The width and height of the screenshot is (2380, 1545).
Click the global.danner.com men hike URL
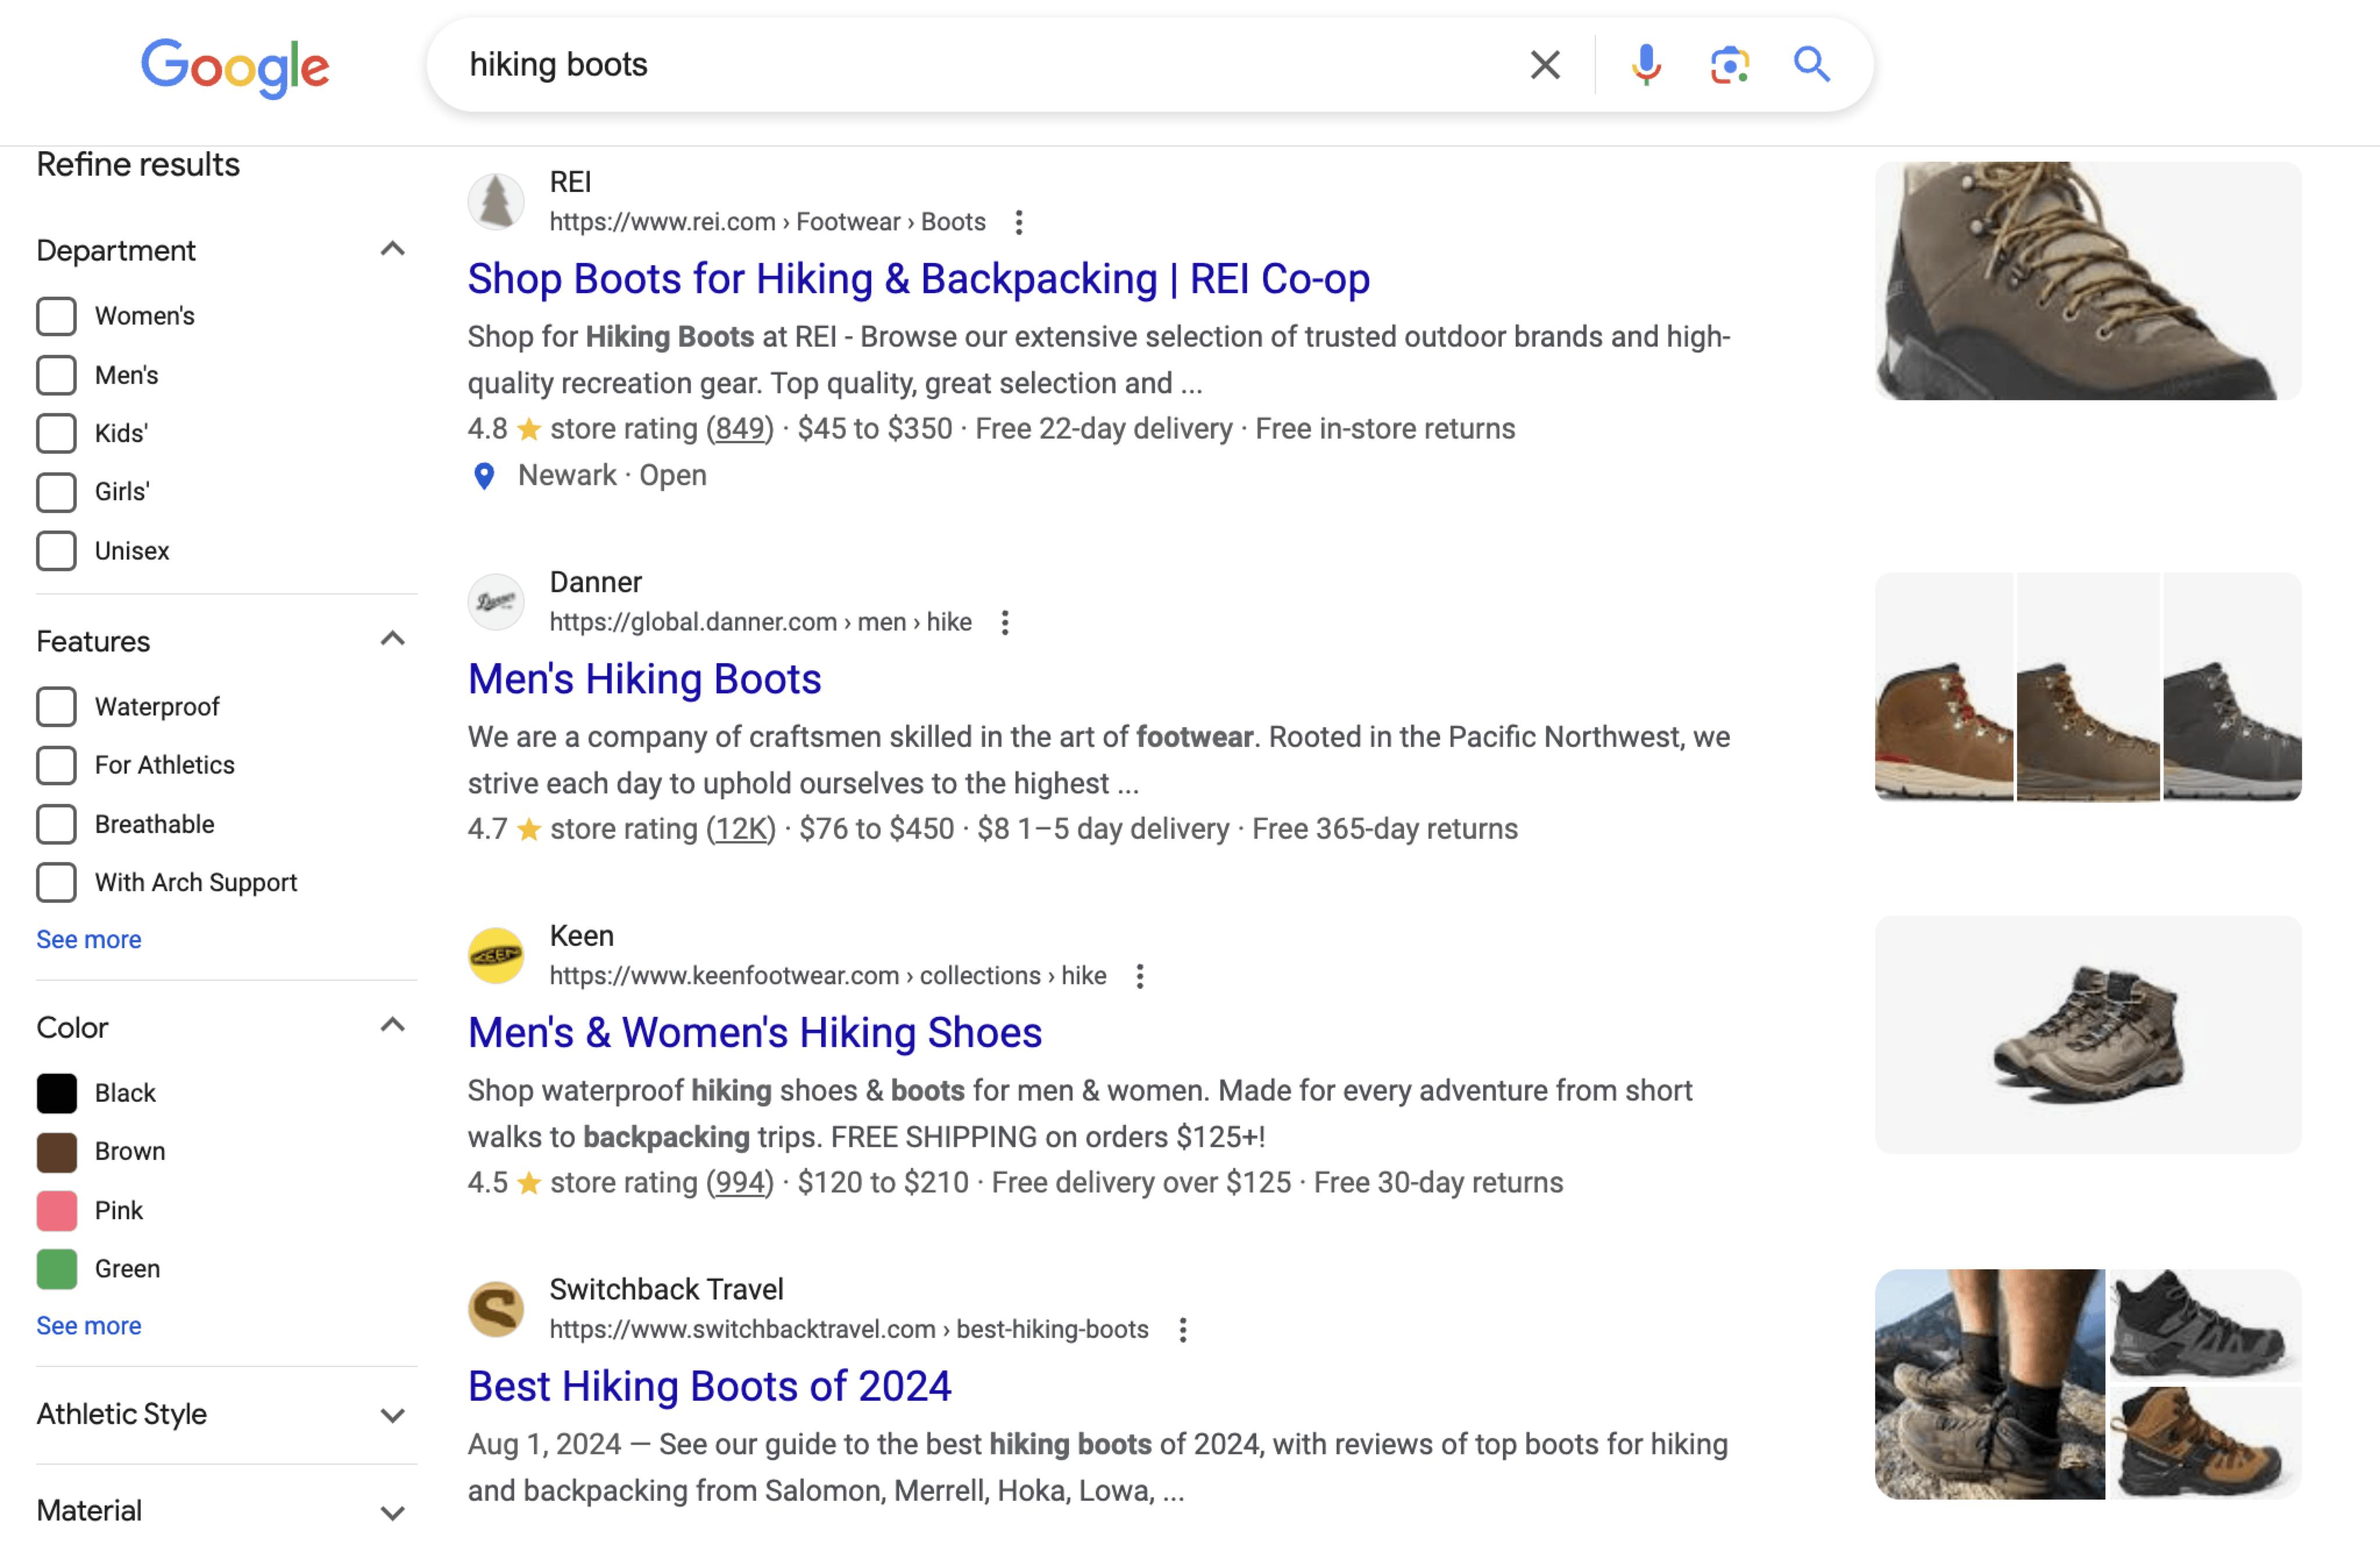[760, 622]
